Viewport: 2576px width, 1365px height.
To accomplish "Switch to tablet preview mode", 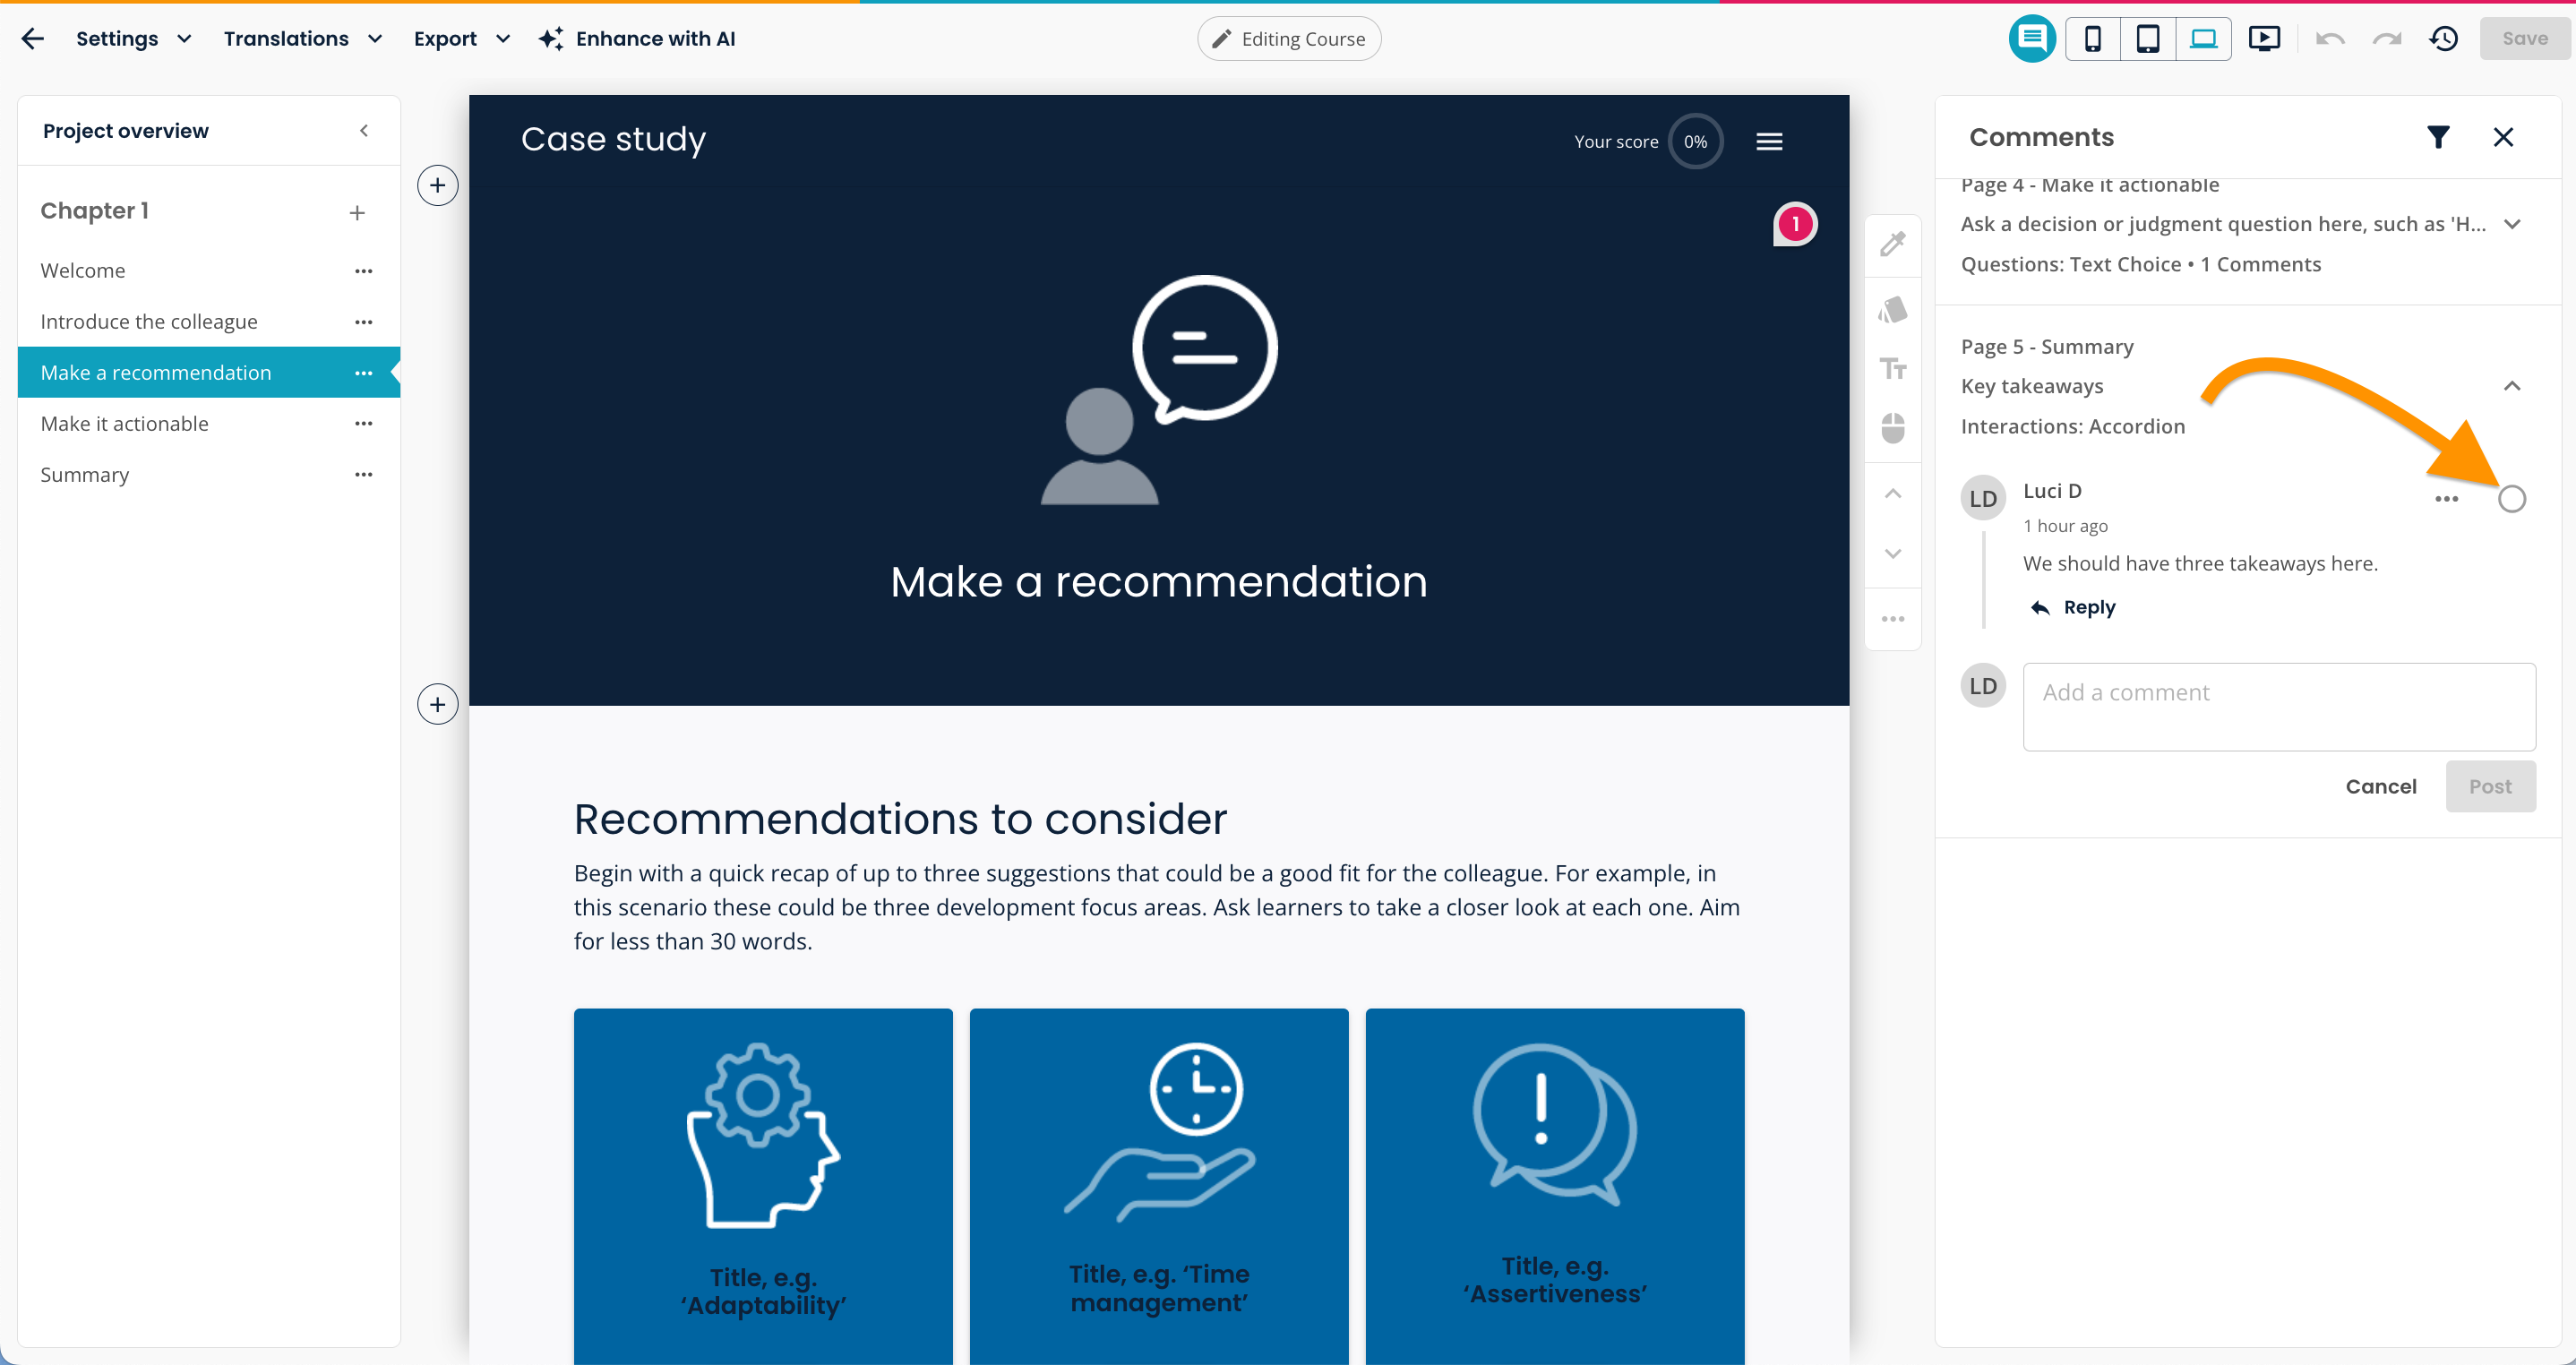I will point(2147,39).
